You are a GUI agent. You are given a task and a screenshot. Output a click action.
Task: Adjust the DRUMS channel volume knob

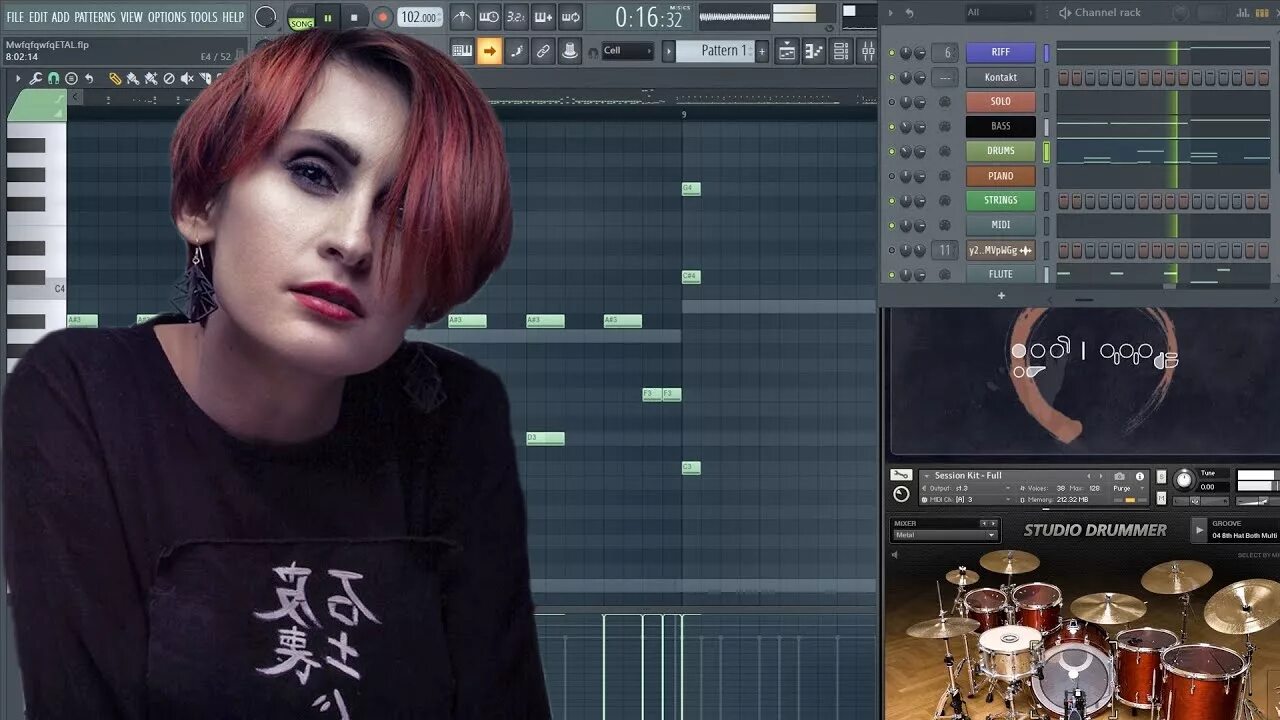pyautogui.click(x=920, y=151)
